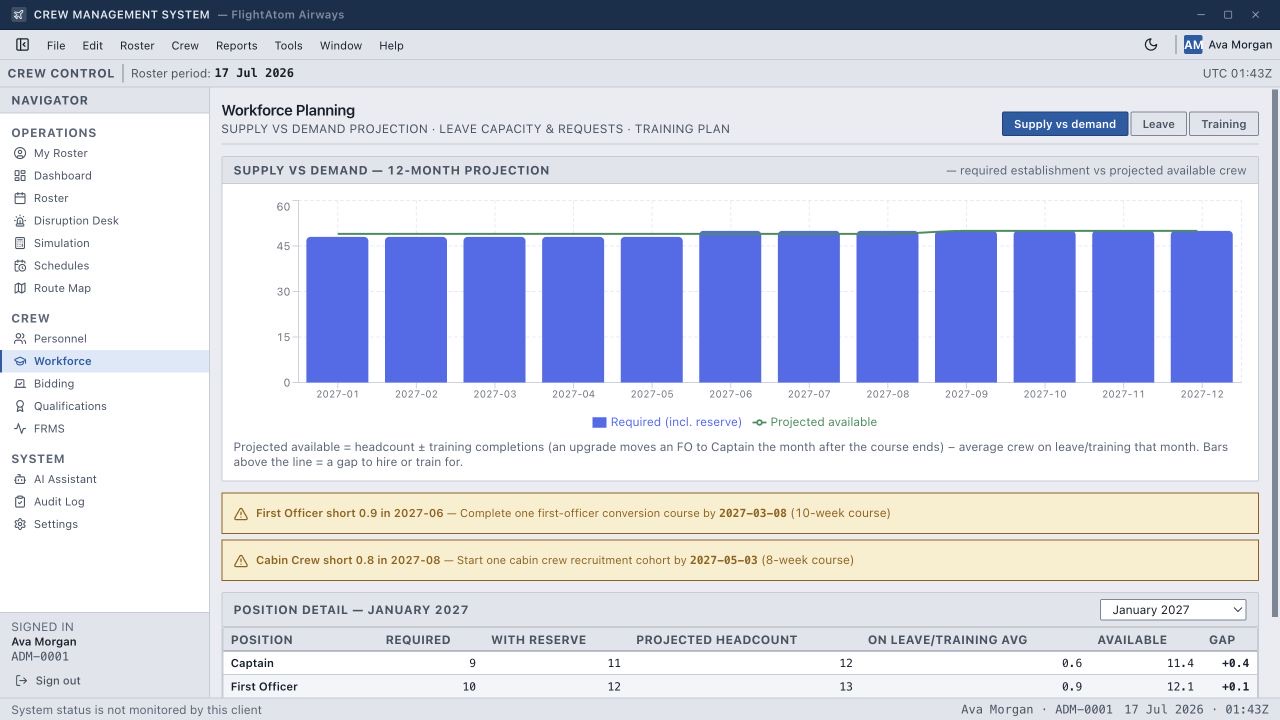Open Disruption Desk page
This screenshot has height=720, width=1280.
[x=105, y=221]
